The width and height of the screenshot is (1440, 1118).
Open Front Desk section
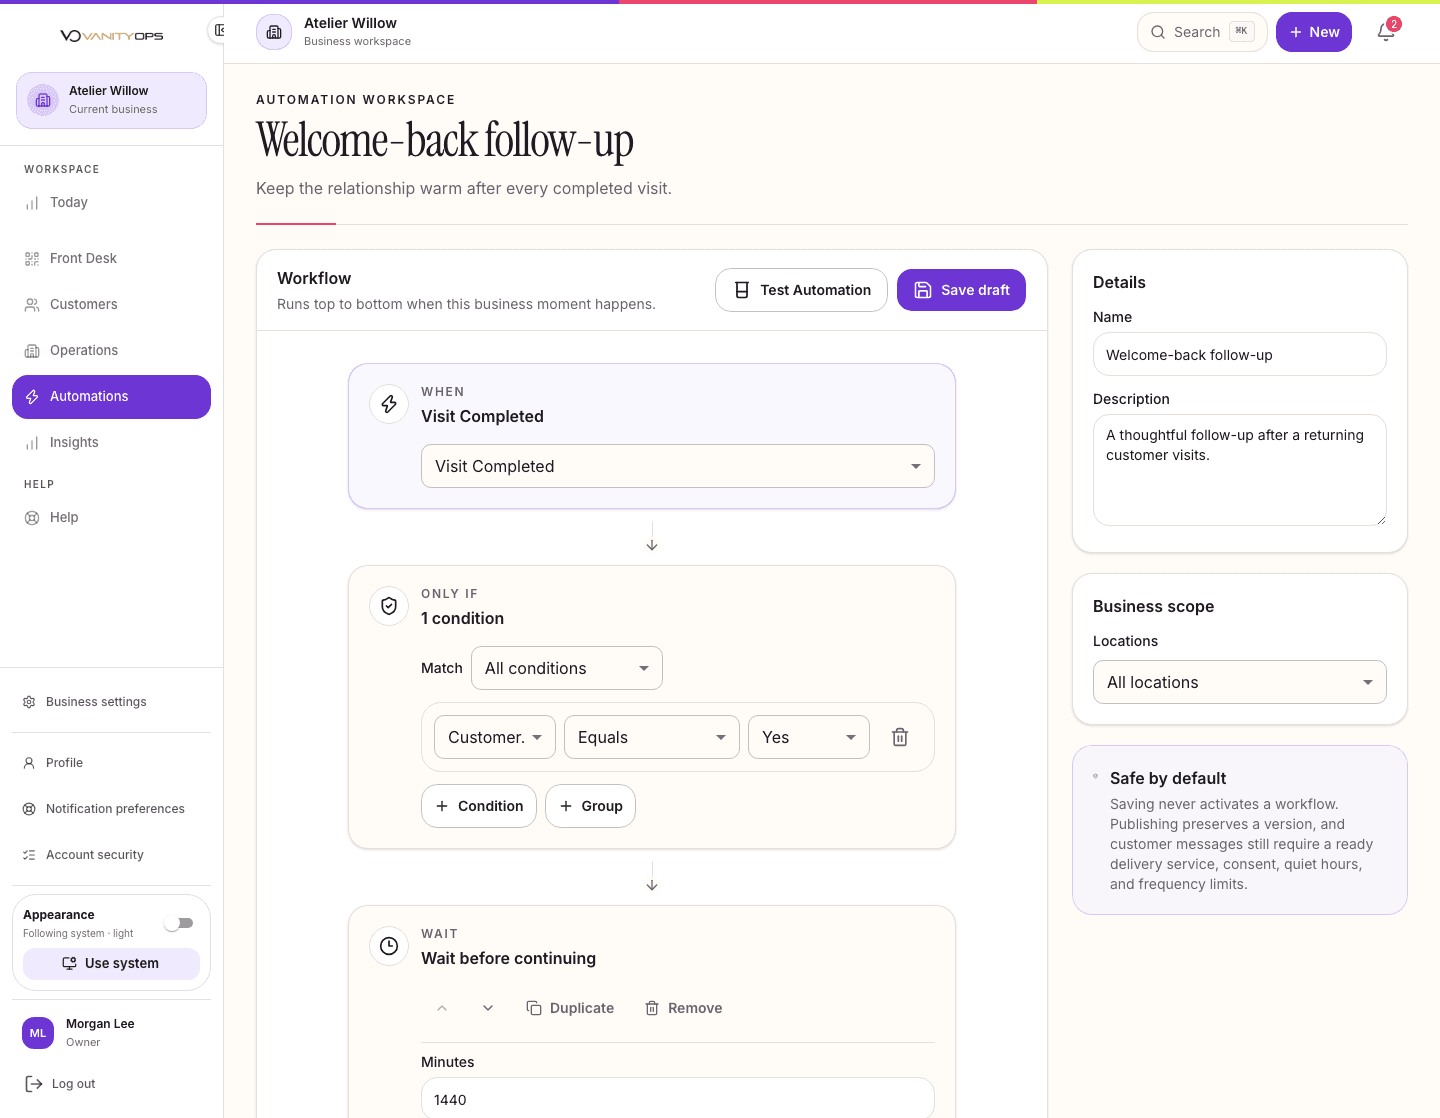pyautogui.click(x=111, y=258)
